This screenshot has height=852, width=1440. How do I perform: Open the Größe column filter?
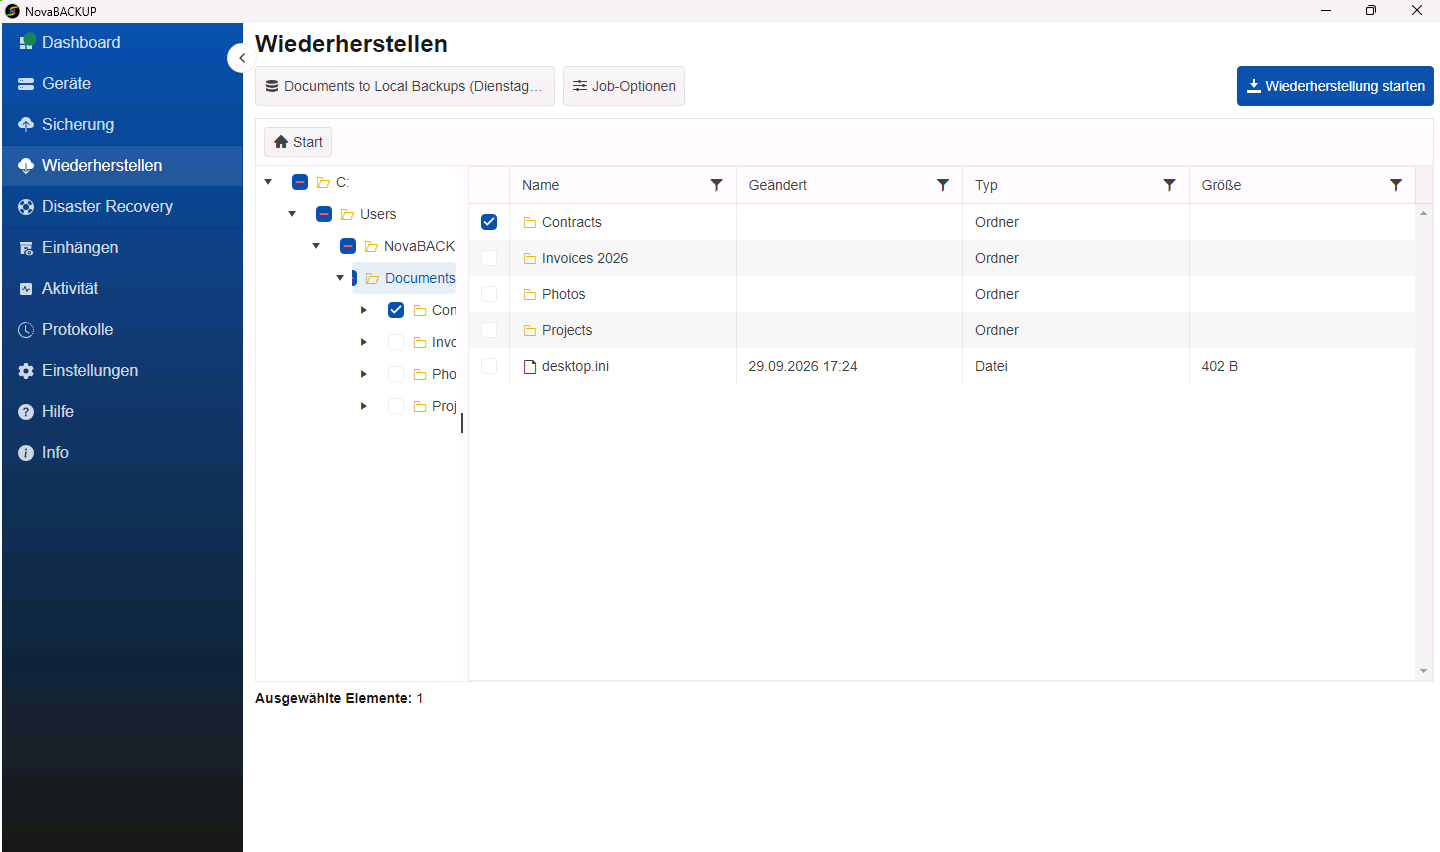pos(1396,185)
